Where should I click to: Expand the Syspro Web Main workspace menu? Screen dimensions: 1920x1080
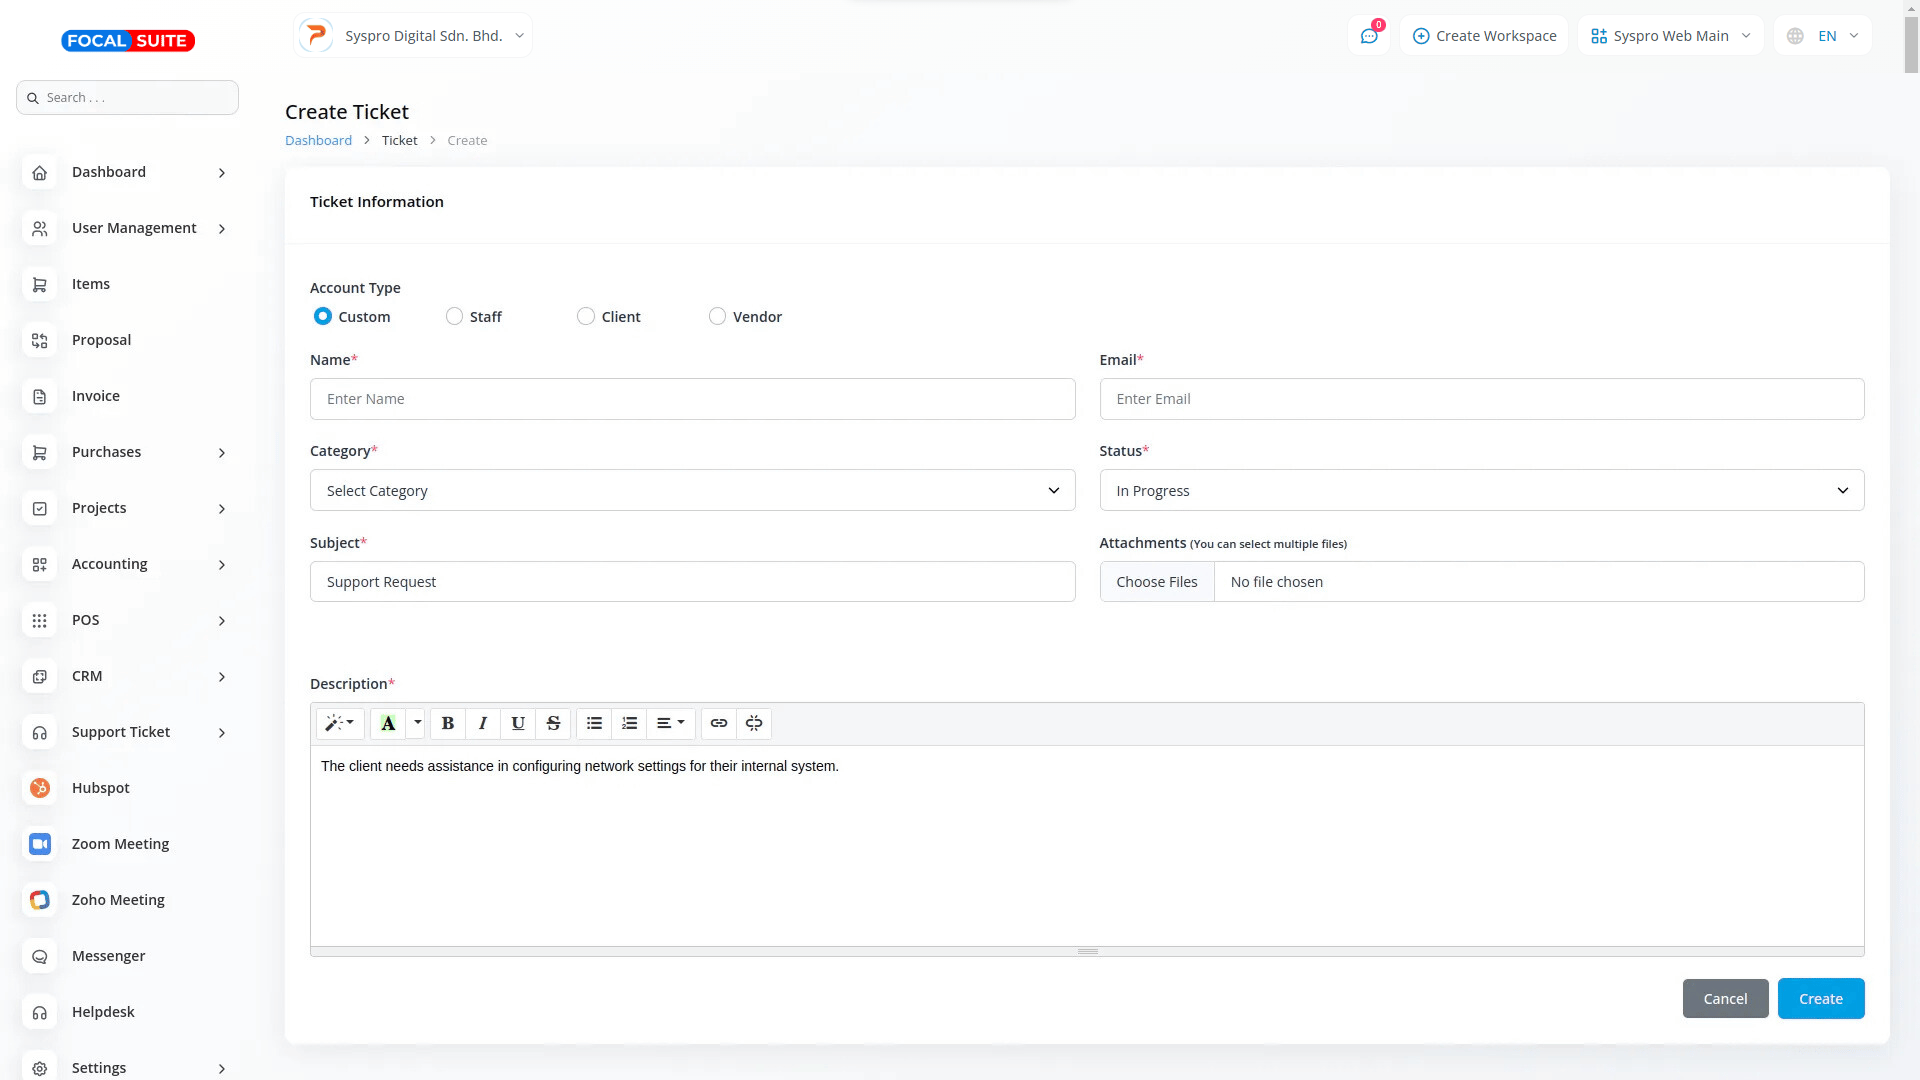[x=1670, y=36]
